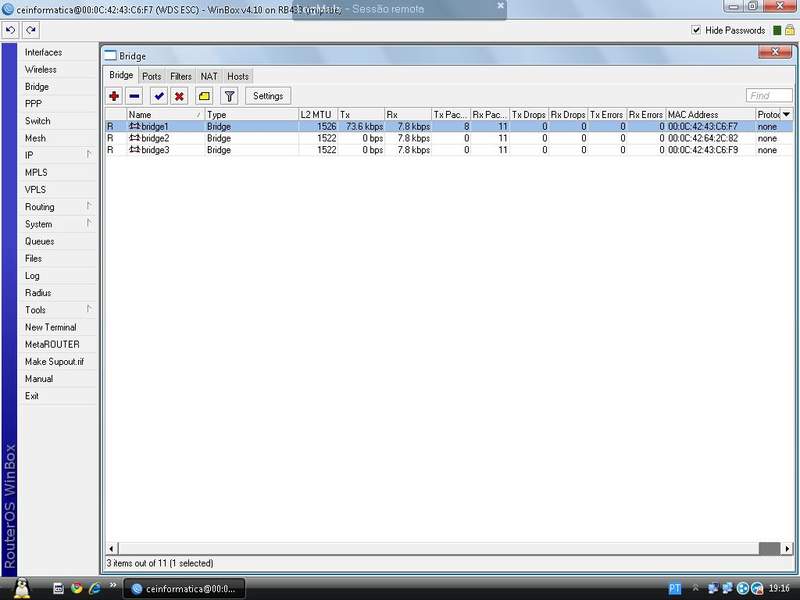Switch to the NAT tab
Viewport: 800px width, 600px height.
click(x=209, y=77)
